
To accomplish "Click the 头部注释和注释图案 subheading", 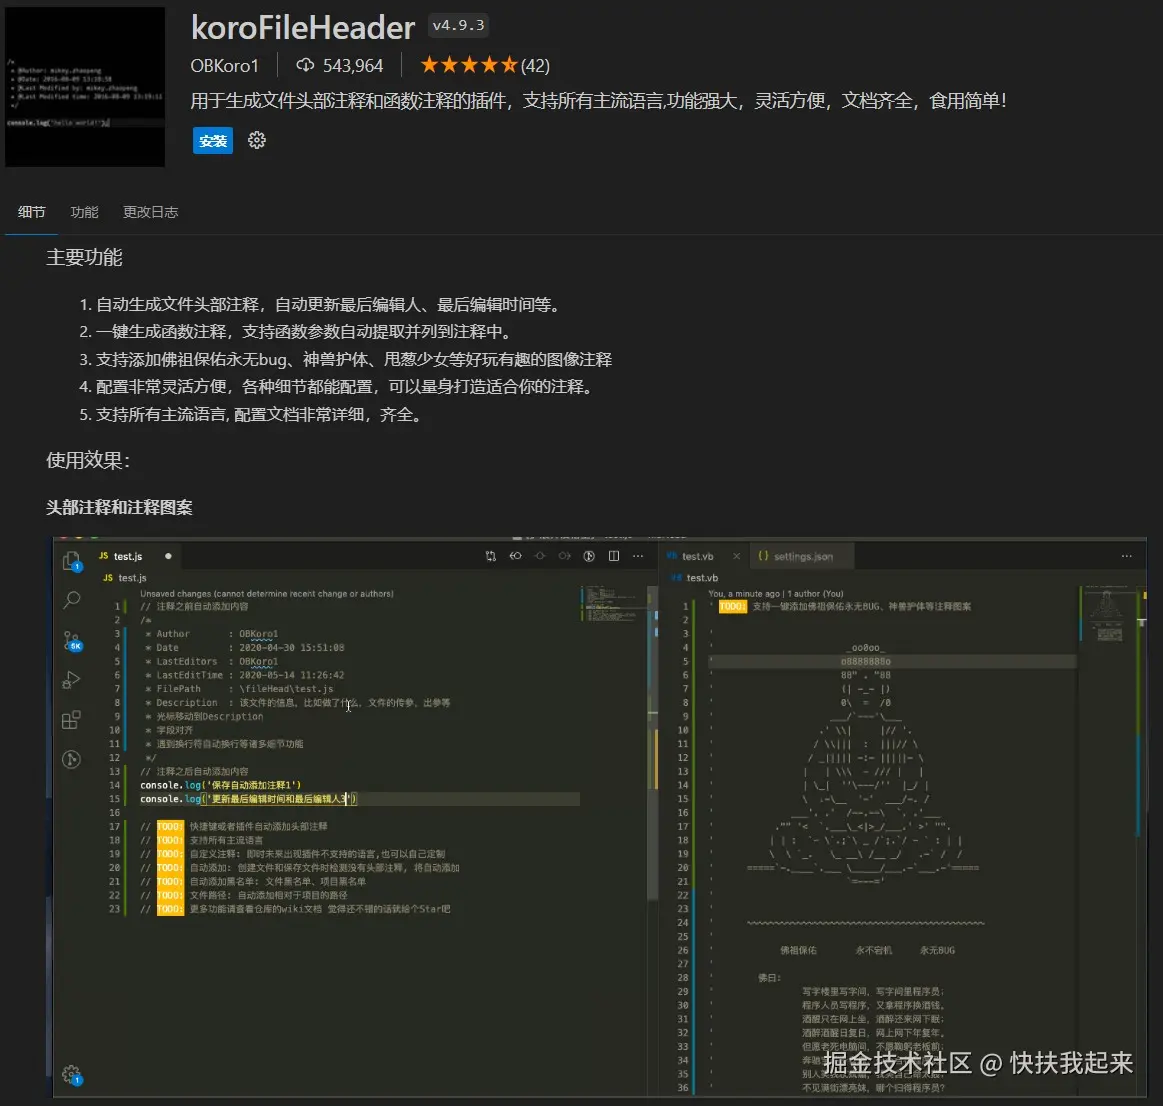I will click(x=119, y=507).
